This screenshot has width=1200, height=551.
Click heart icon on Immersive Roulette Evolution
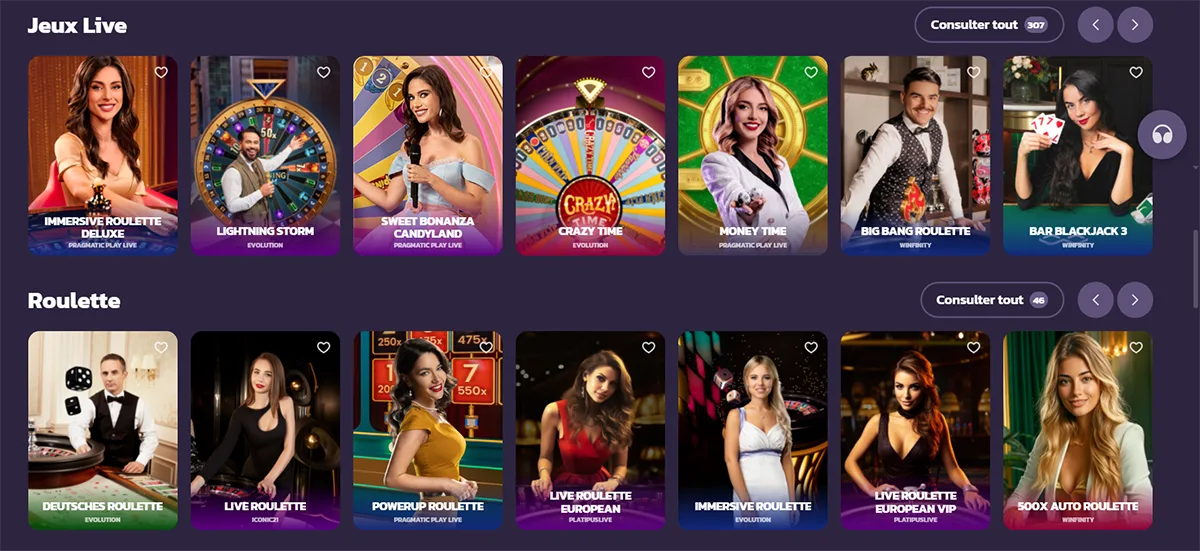click(x=811, y=347)
